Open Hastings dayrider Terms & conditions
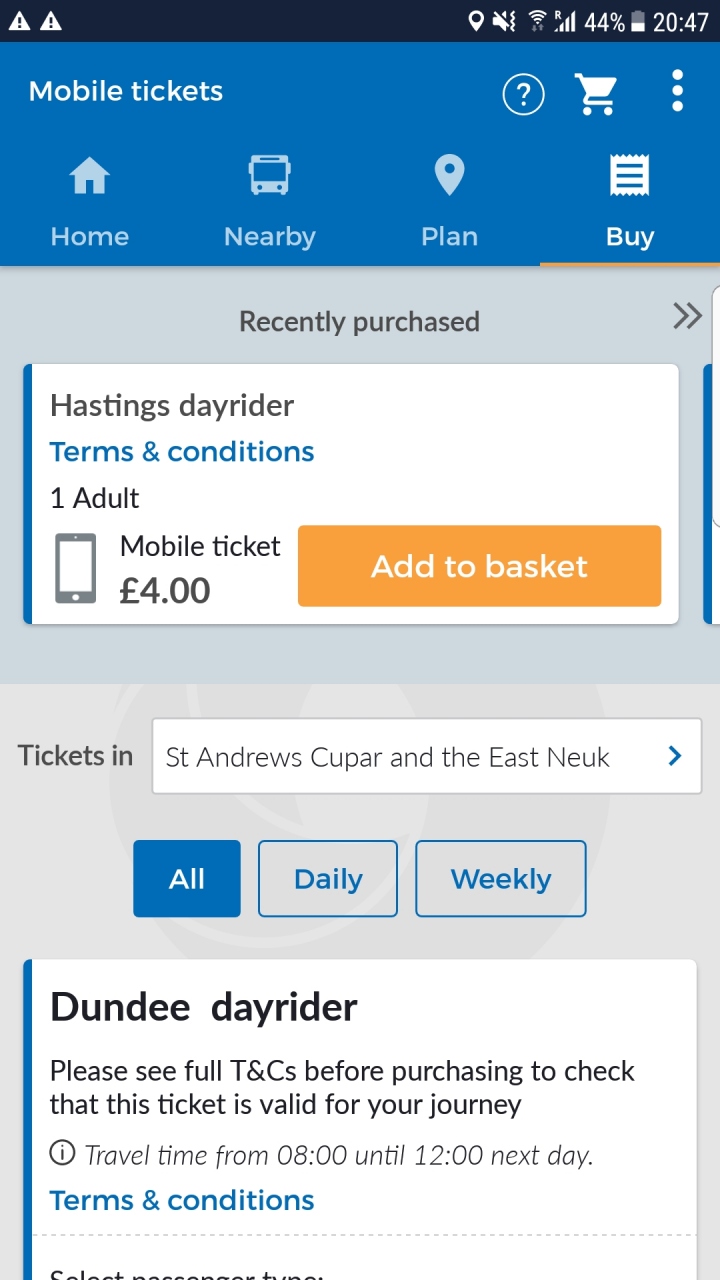This screenshot has height=1280, width=720. [x=182, y=452]
